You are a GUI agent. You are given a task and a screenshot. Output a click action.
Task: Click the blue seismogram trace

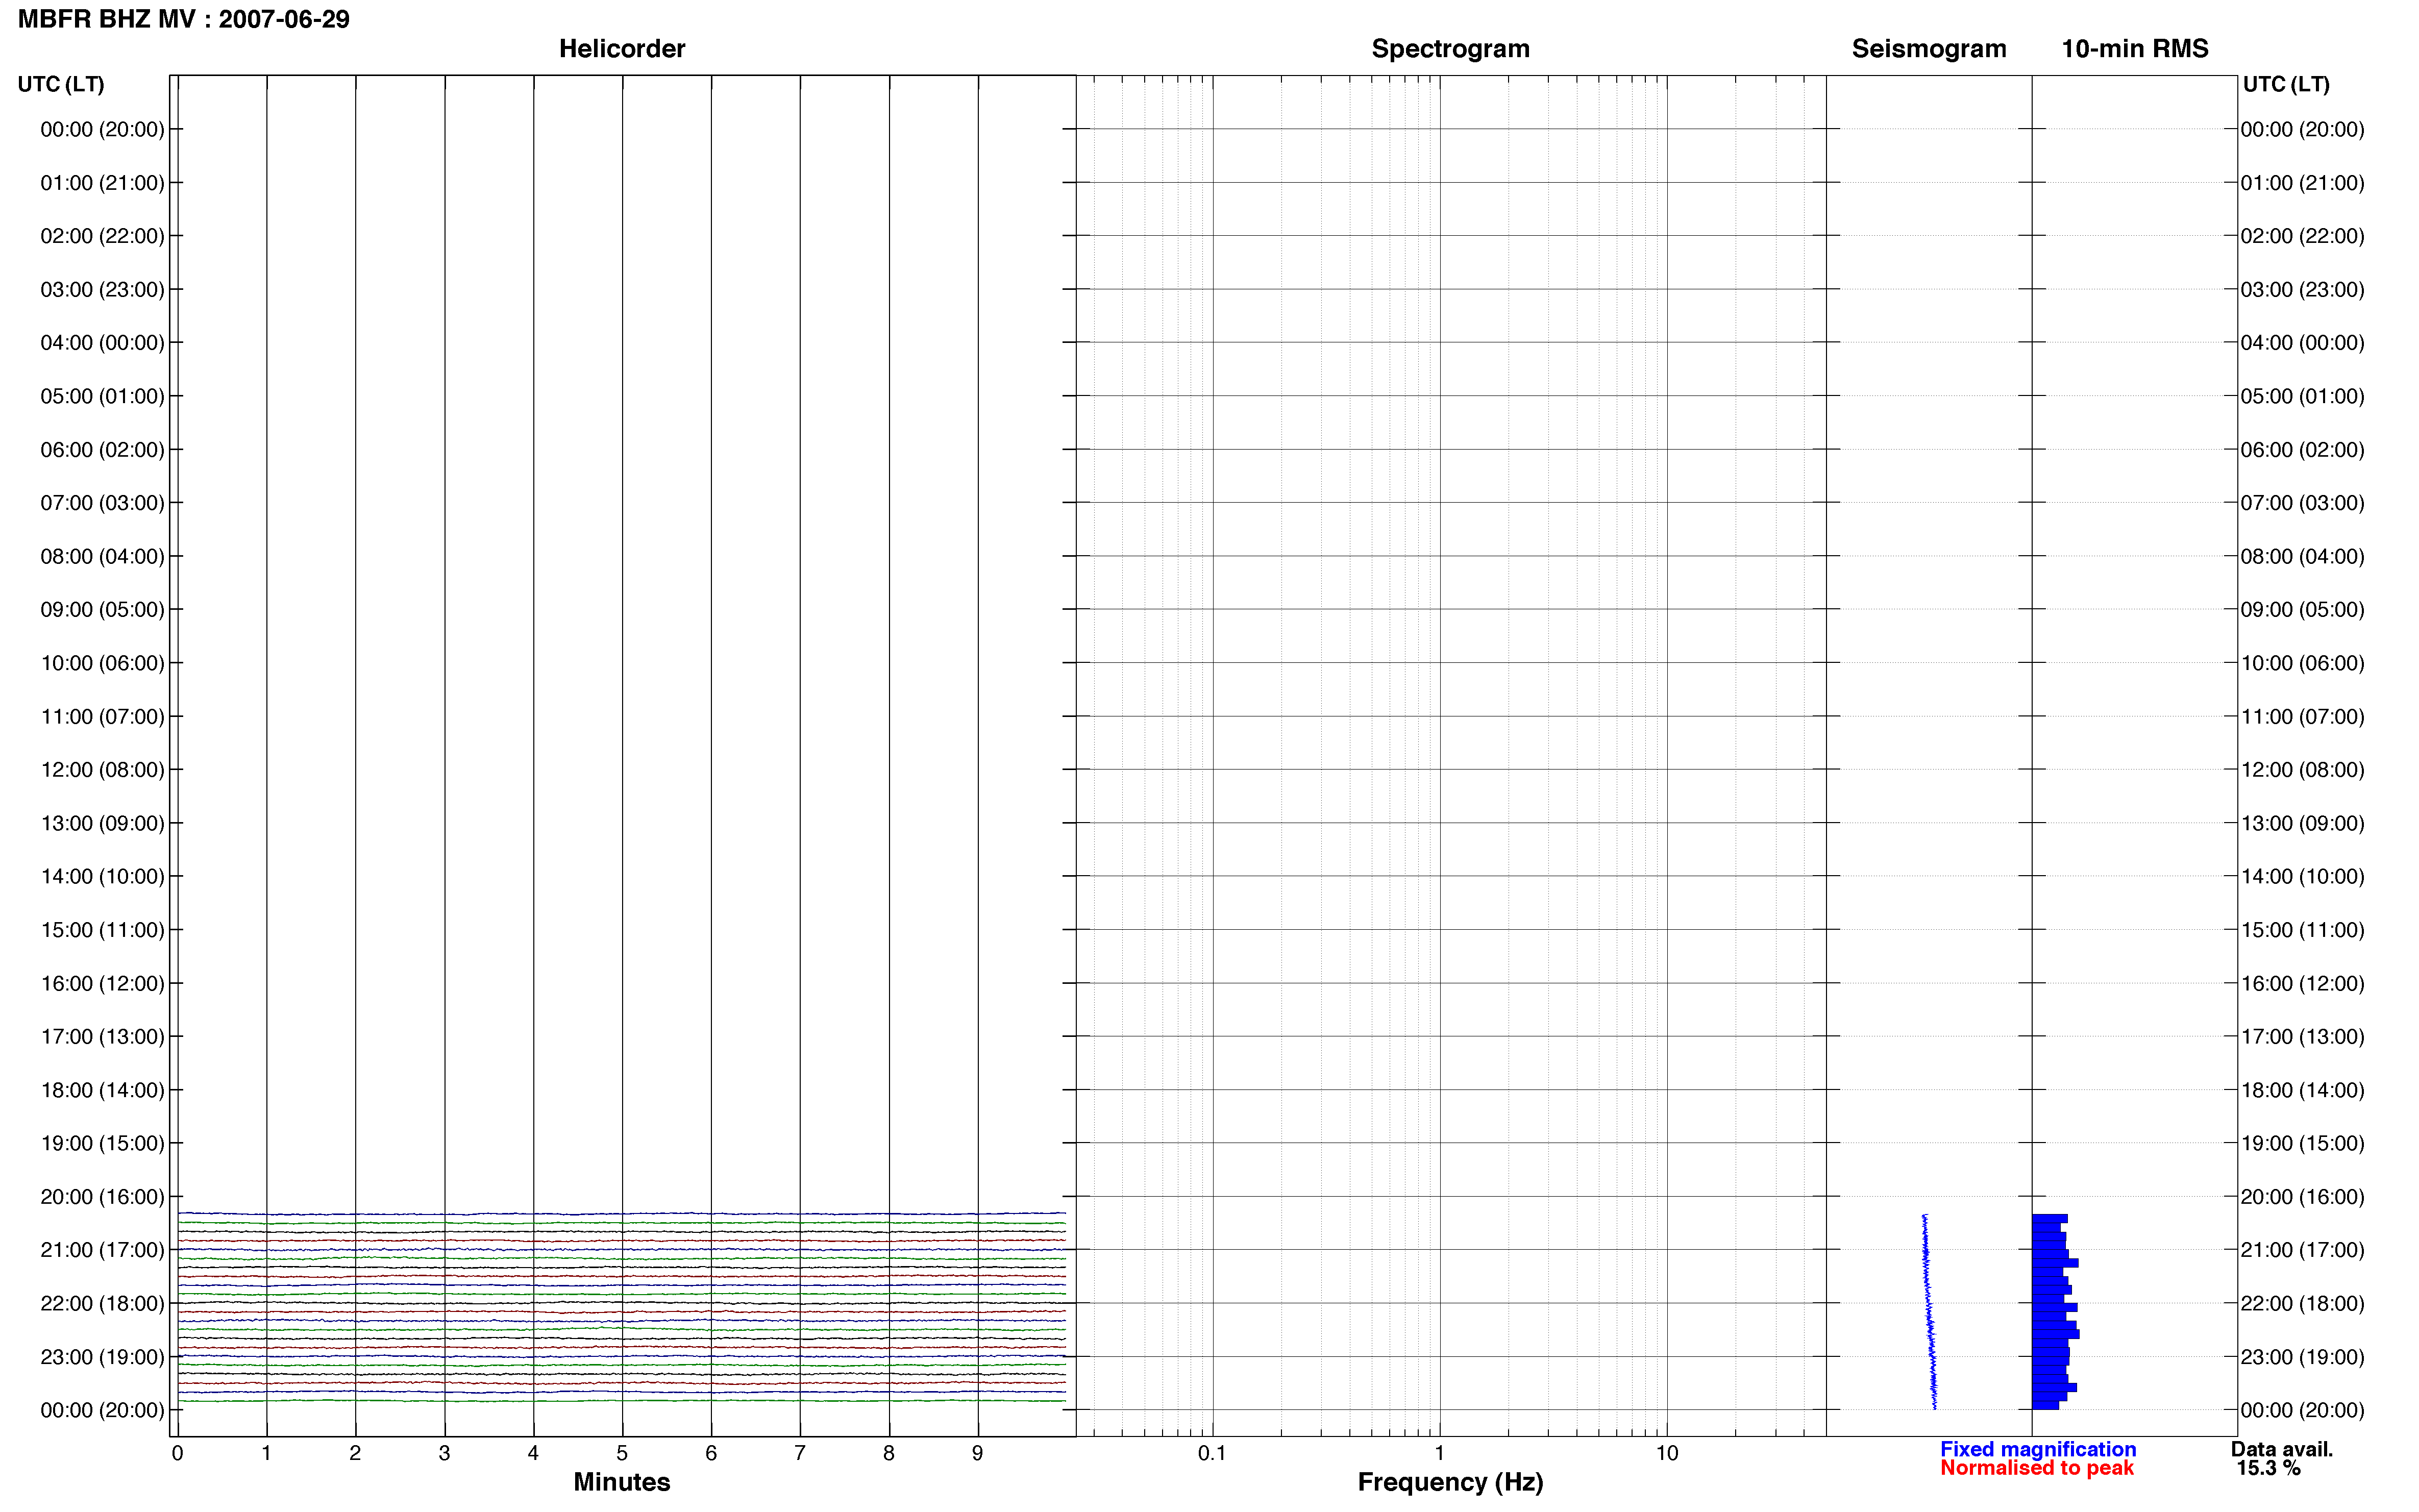pyautogui.click(x=1929, y=1311)
